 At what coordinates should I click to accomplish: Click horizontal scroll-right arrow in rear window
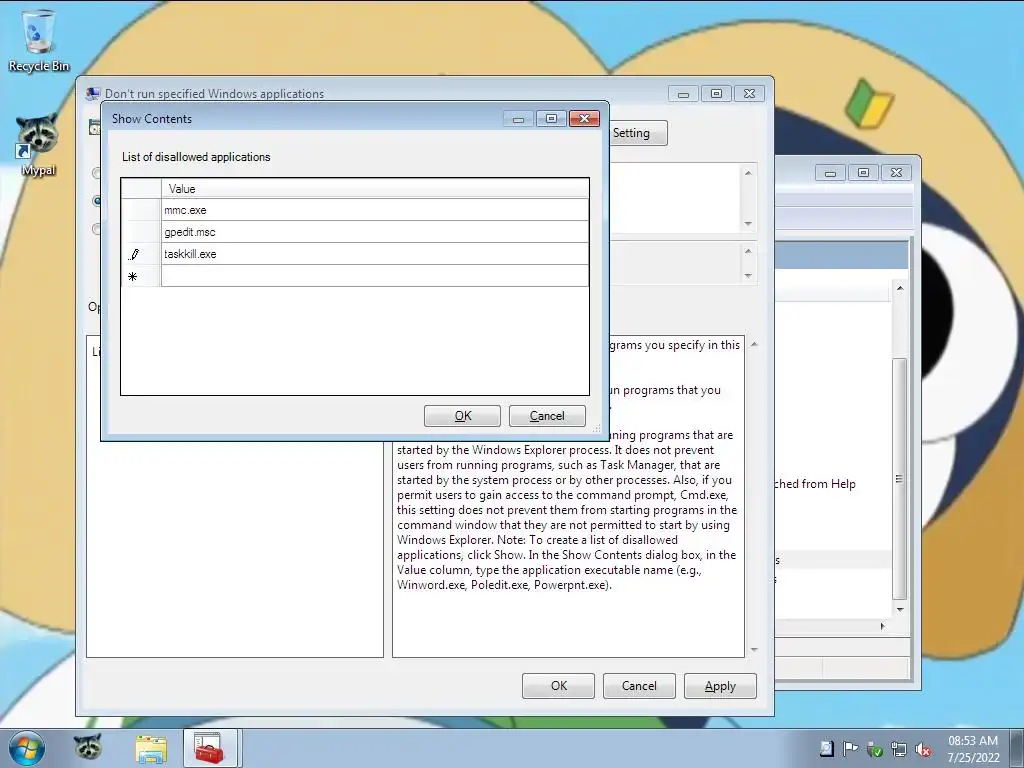pyautogui.click(x=882, y=626)
